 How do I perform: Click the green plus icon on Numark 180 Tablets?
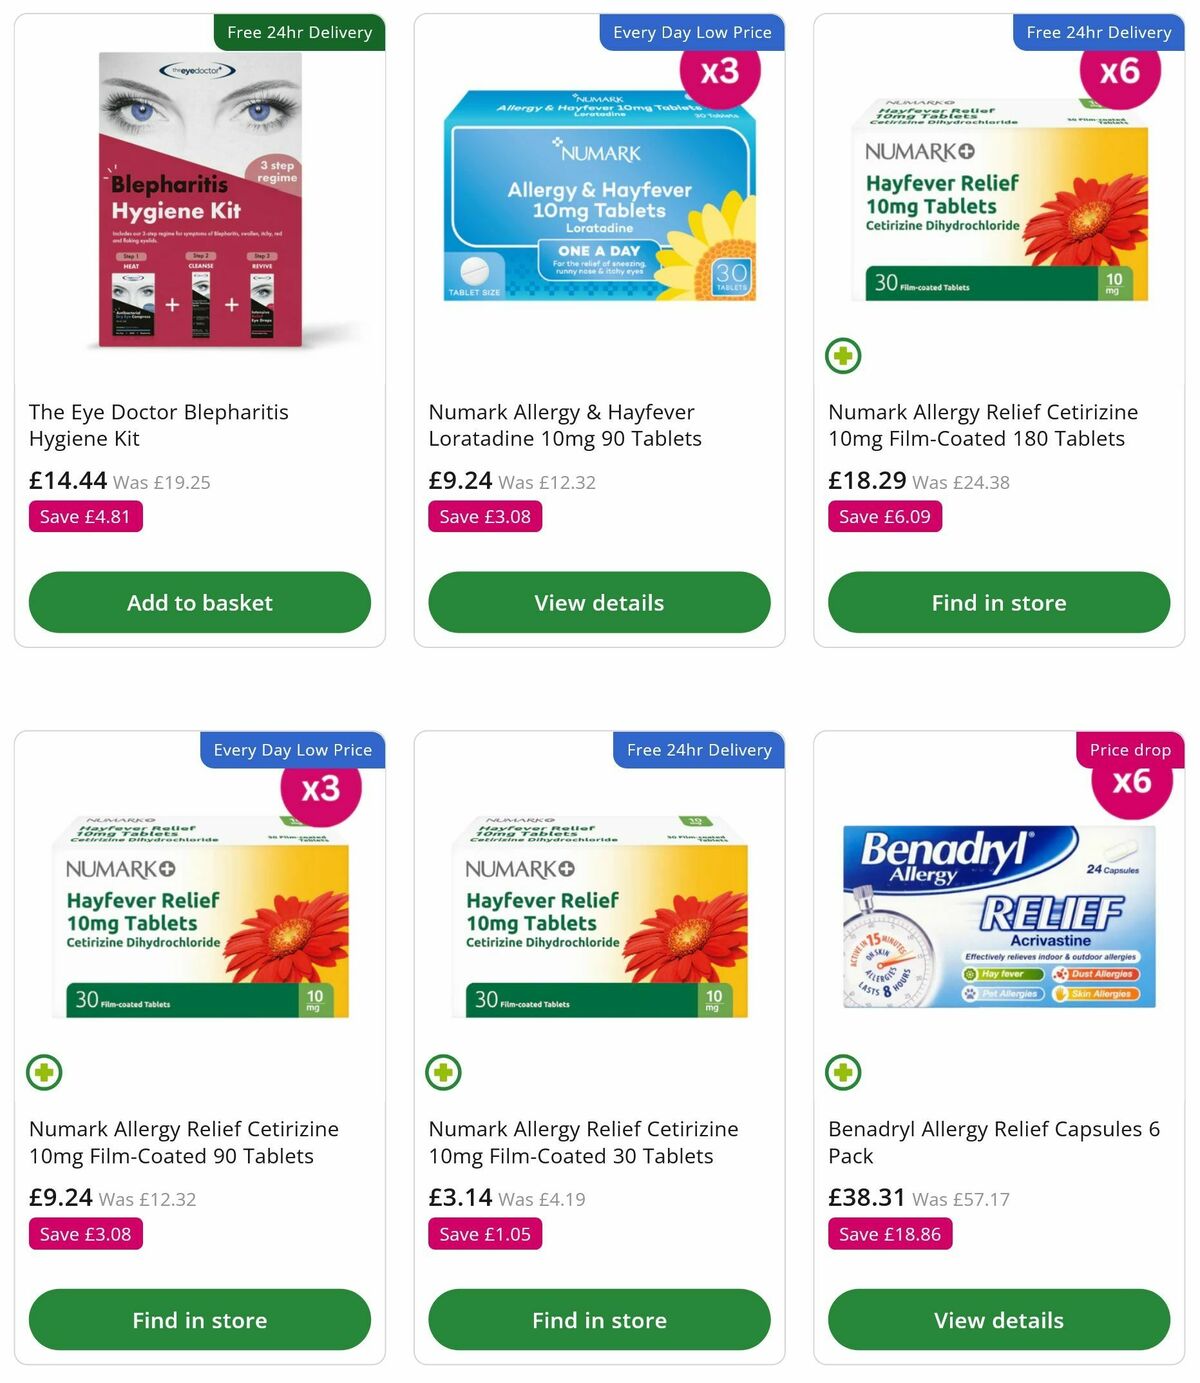(843, 355)
